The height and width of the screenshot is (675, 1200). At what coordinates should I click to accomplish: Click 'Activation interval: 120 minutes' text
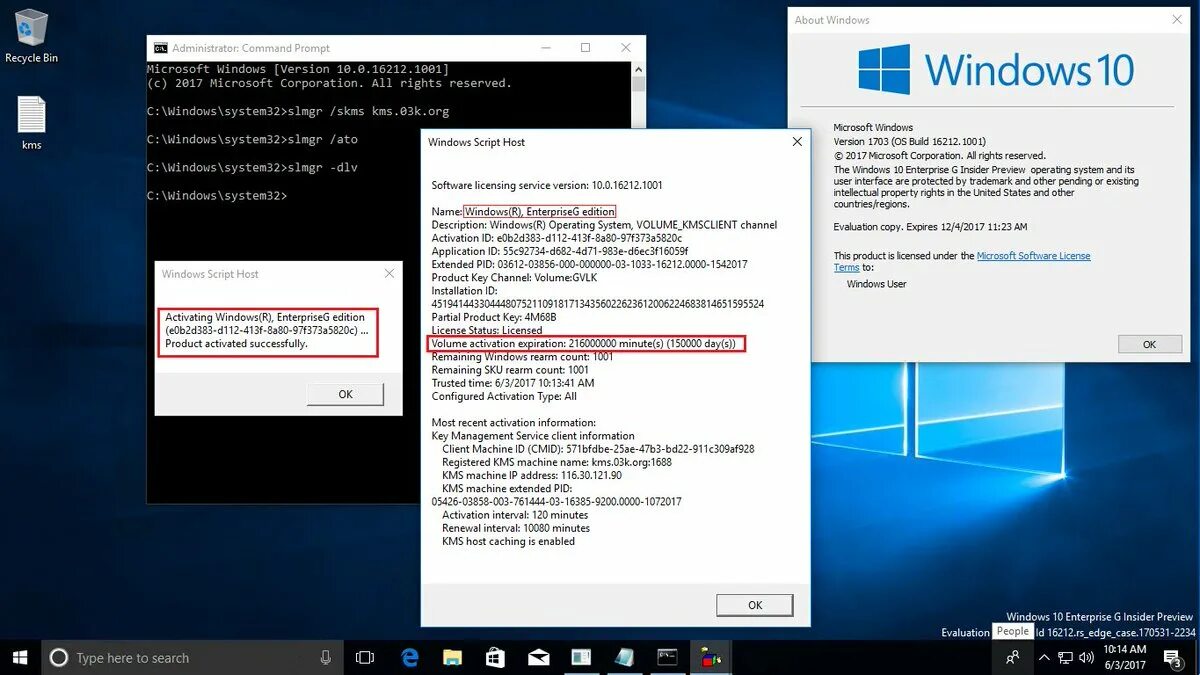[515, 515]
